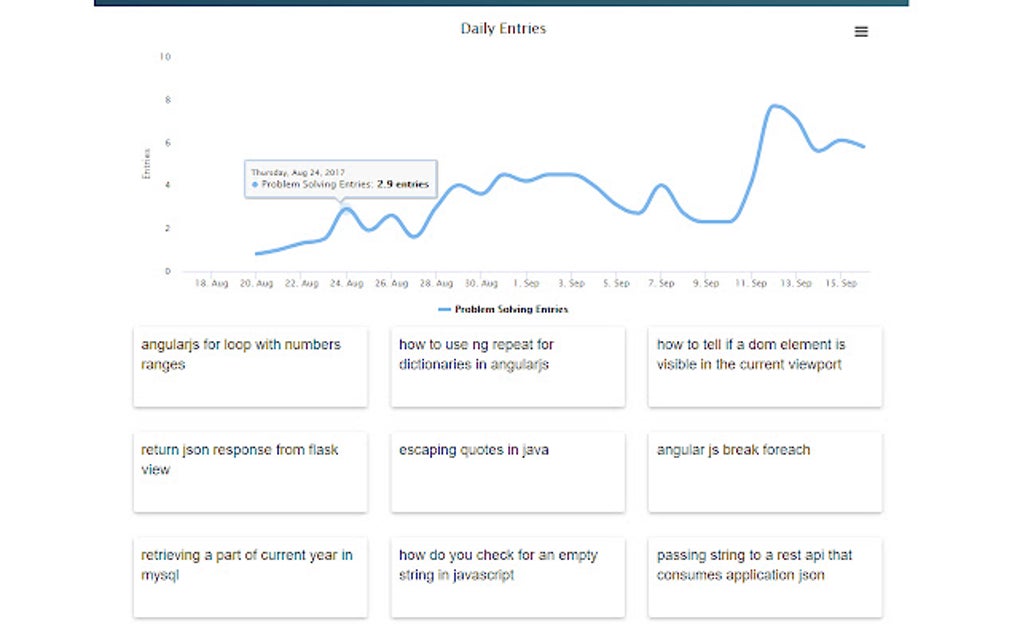Select the 18. Aug axis label

point(211,283)
